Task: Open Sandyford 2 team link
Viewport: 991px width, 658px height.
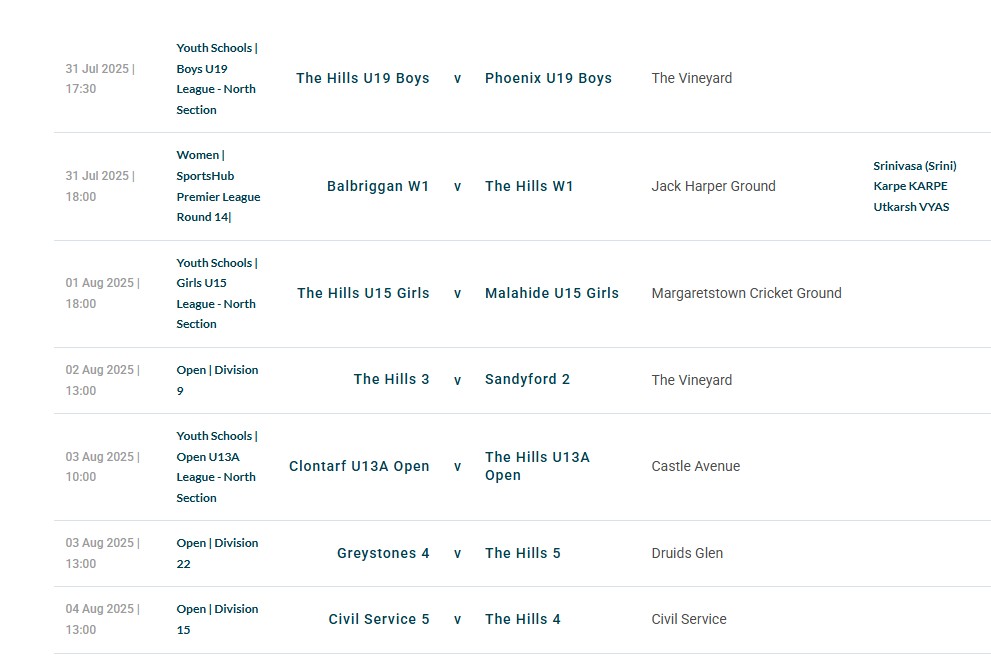Action: pos(527,379)
